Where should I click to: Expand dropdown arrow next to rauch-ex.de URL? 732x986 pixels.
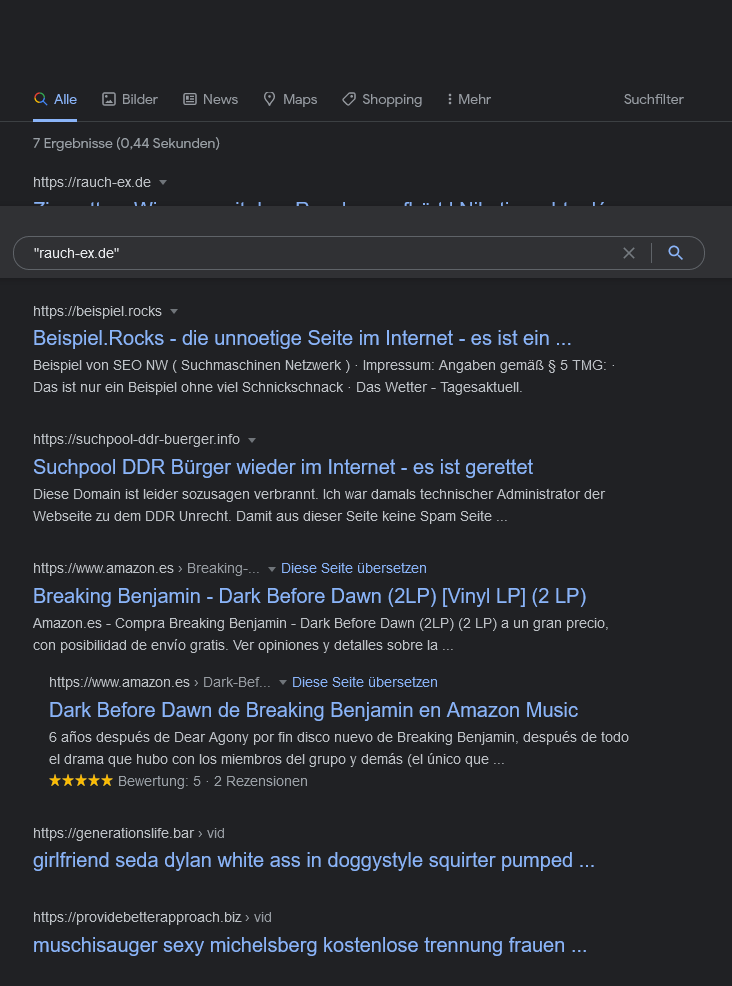[163, 182]
